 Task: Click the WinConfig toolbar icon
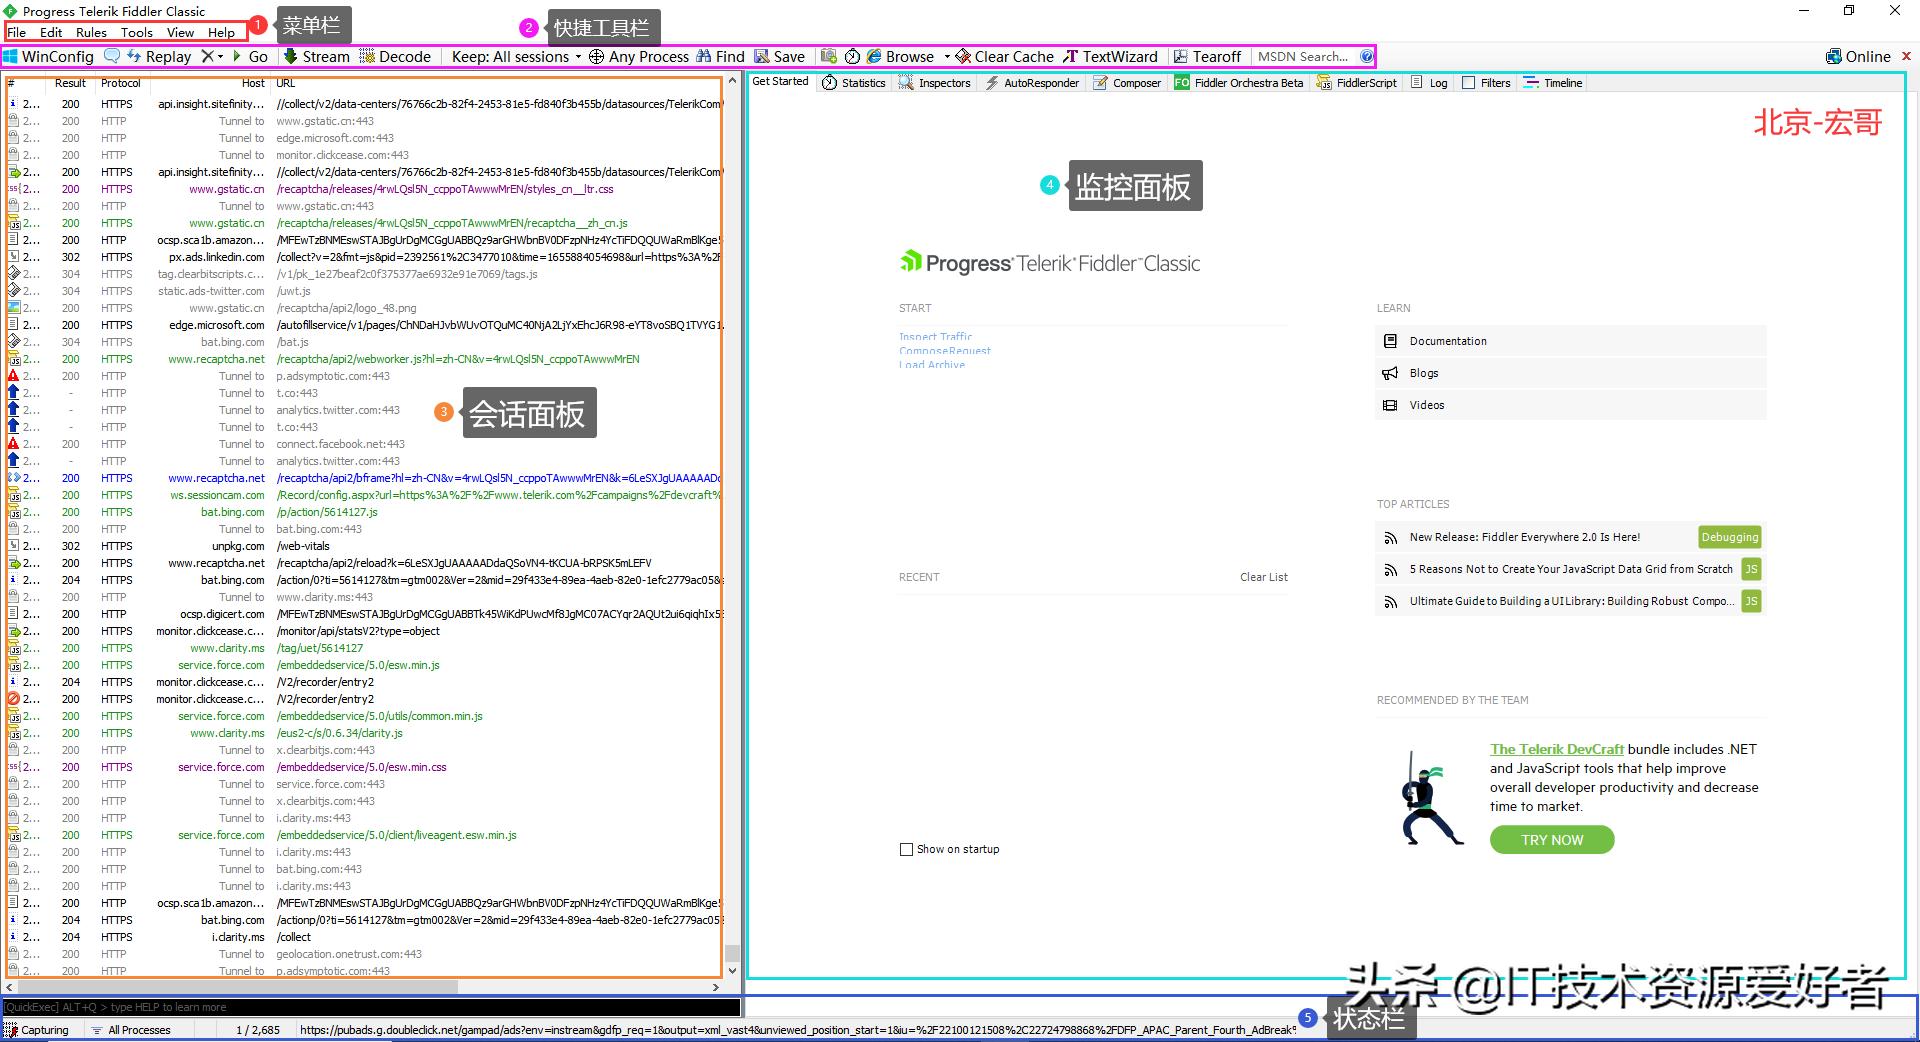click(48, 57)
